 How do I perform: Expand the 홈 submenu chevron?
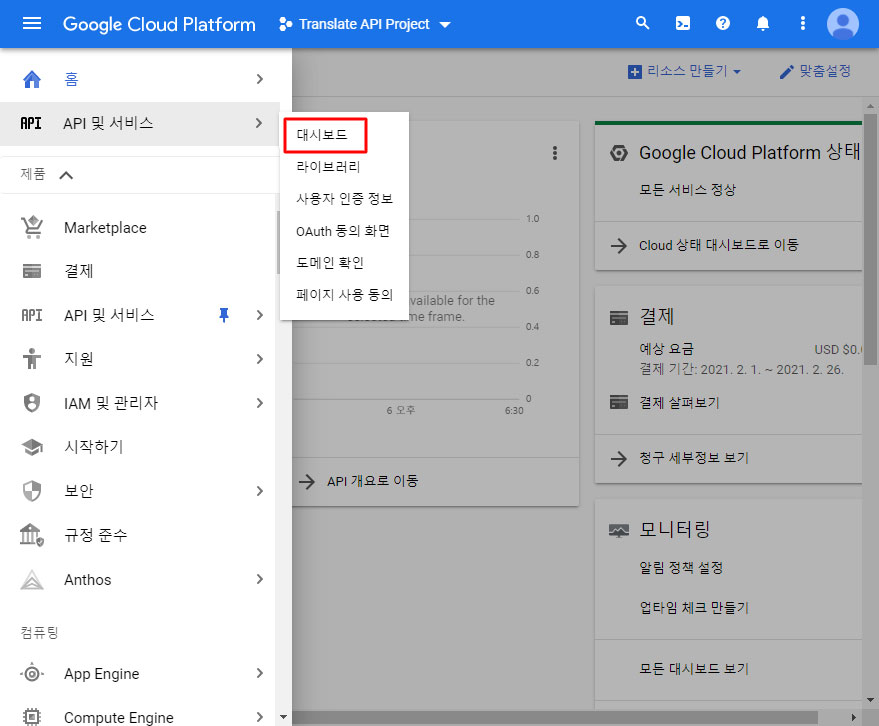tap(260, 79)
